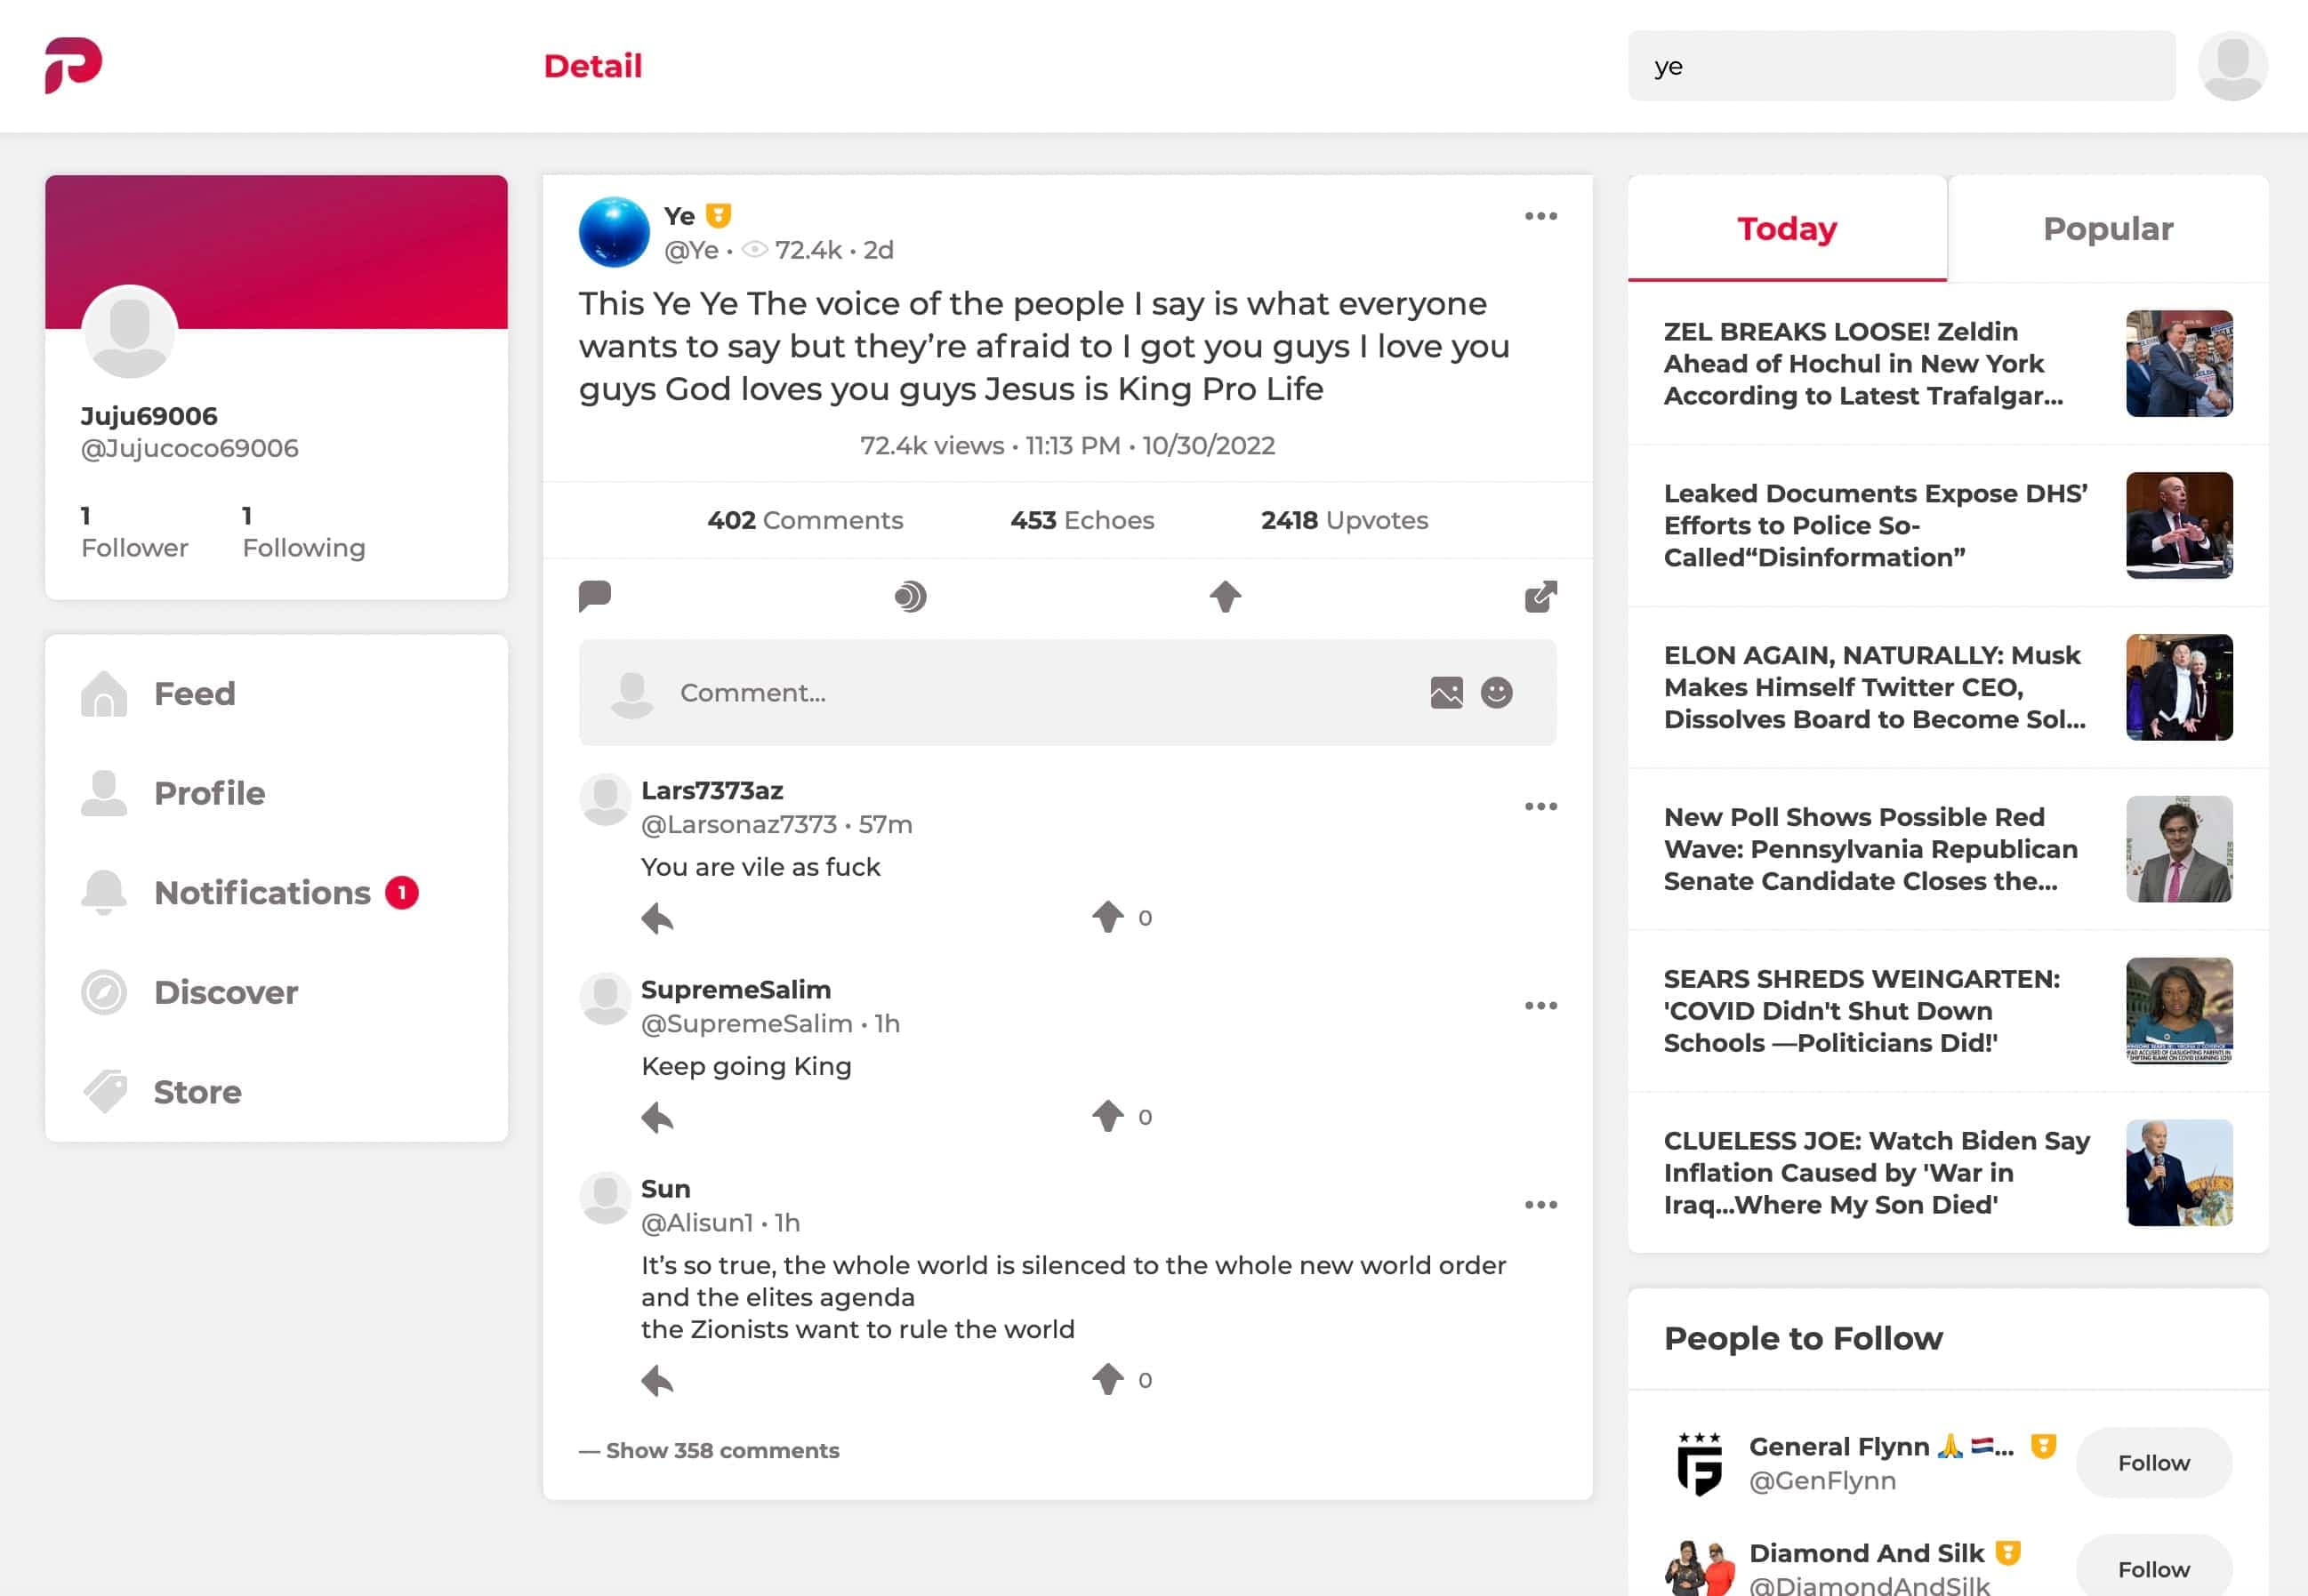Reply to SupremeSalim's comment
Screen dimensions: 2308x1596
pyautogui.click(x=657, y=1116)
